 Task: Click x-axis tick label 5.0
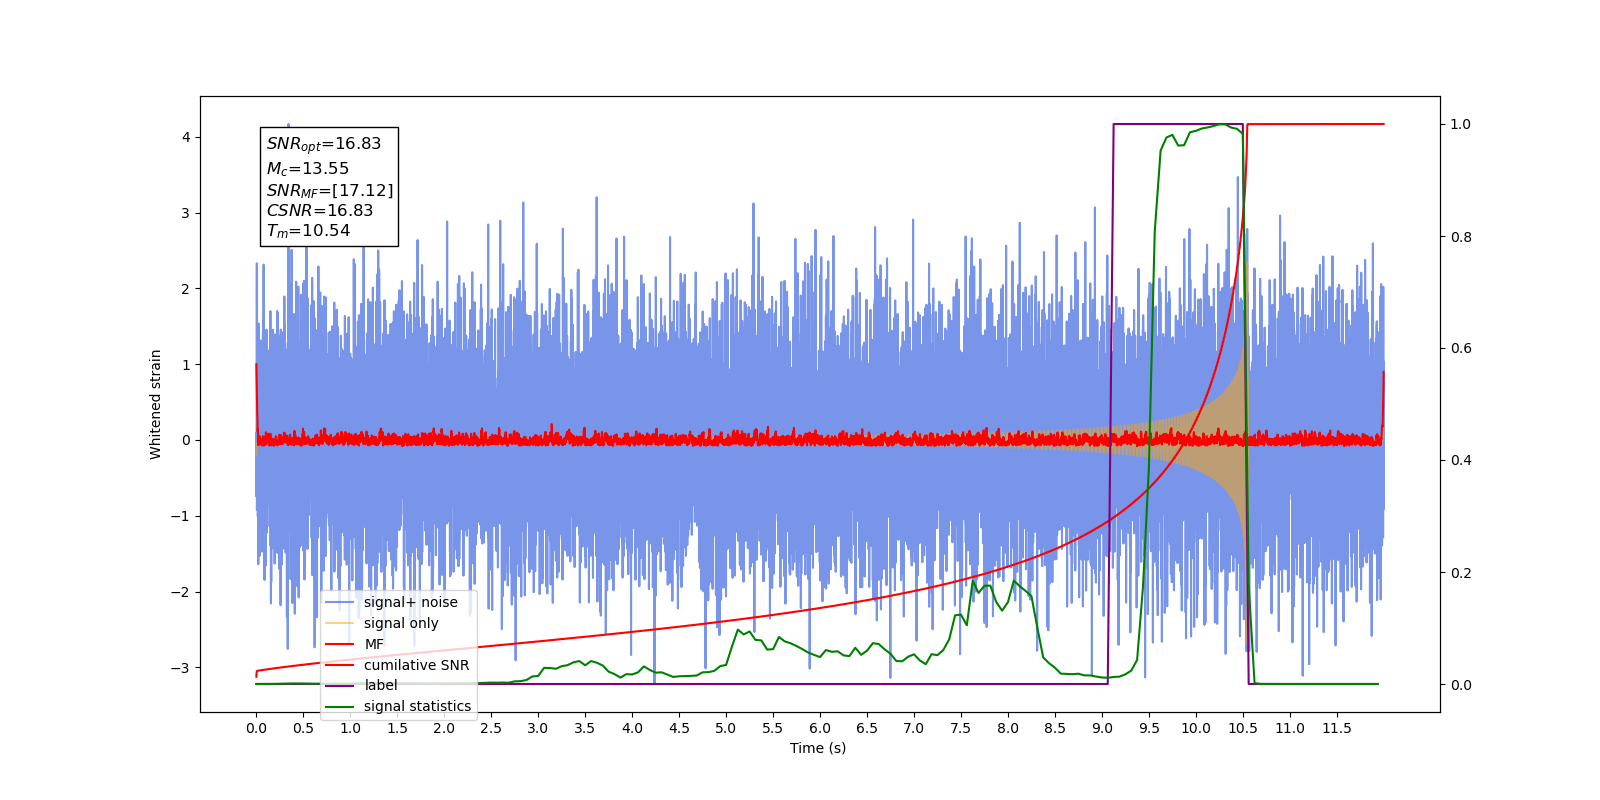click(x=726, y=728)
